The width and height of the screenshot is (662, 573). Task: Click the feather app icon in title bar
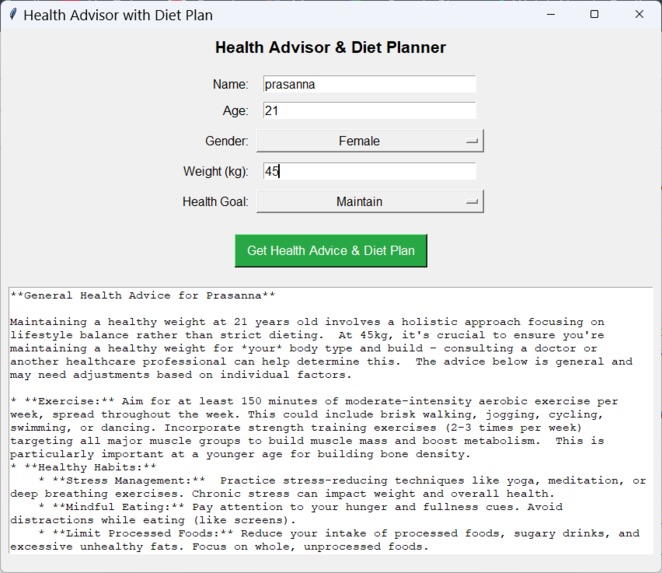click(13, 14)
